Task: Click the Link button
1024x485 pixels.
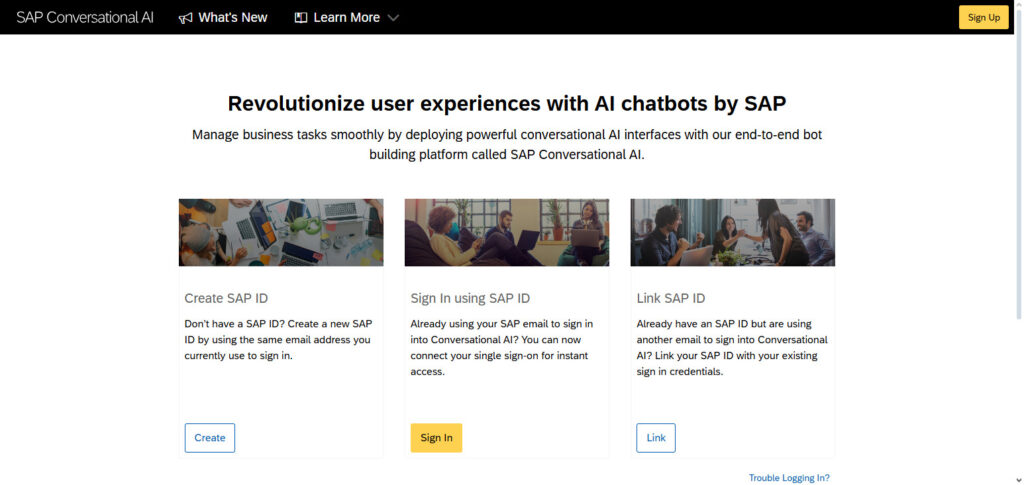Action: (x=656, y=438)
